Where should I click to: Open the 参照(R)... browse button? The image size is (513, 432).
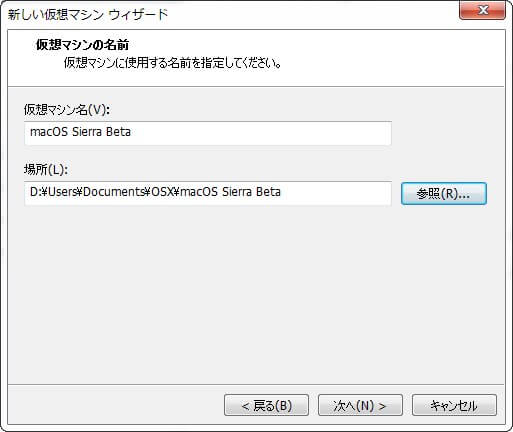pyautogui.click(x=444, y=193)
